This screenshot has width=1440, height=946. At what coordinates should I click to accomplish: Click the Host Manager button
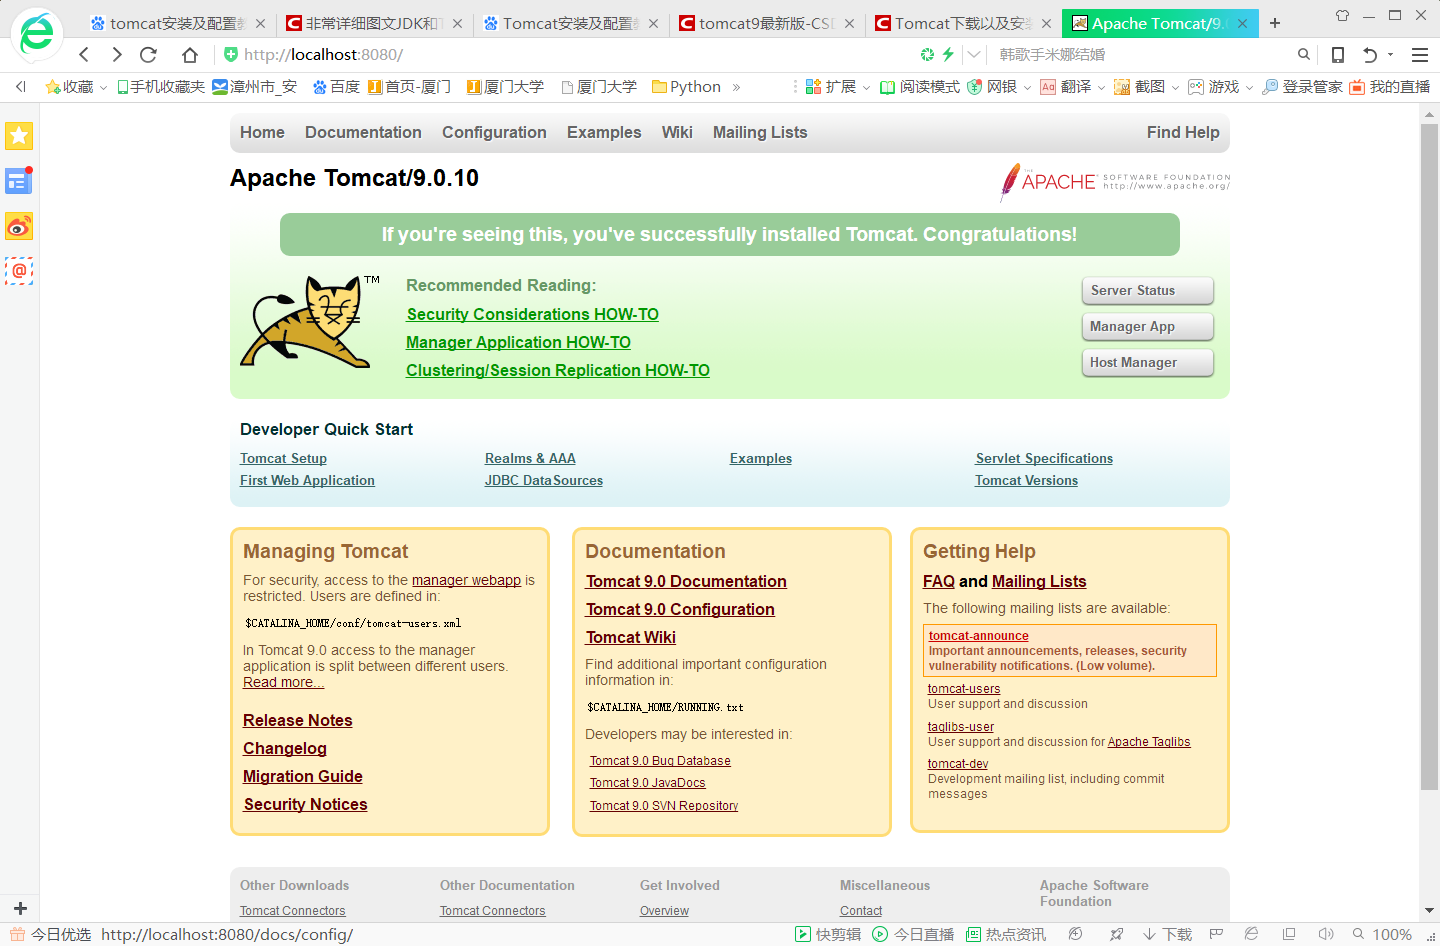point(1147,362)
